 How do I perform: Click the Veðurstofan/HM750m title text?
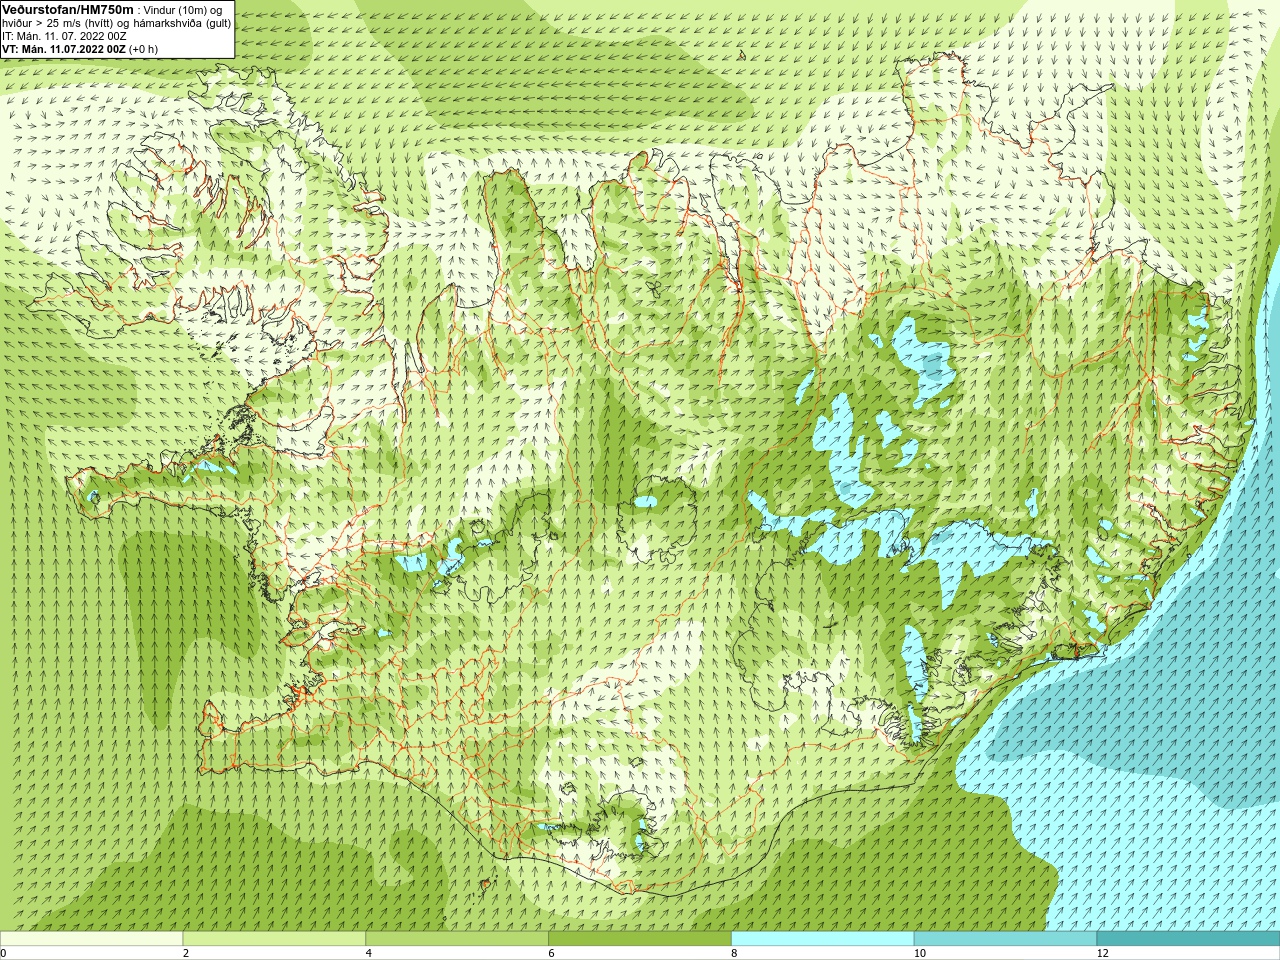(x=67, y=9)
